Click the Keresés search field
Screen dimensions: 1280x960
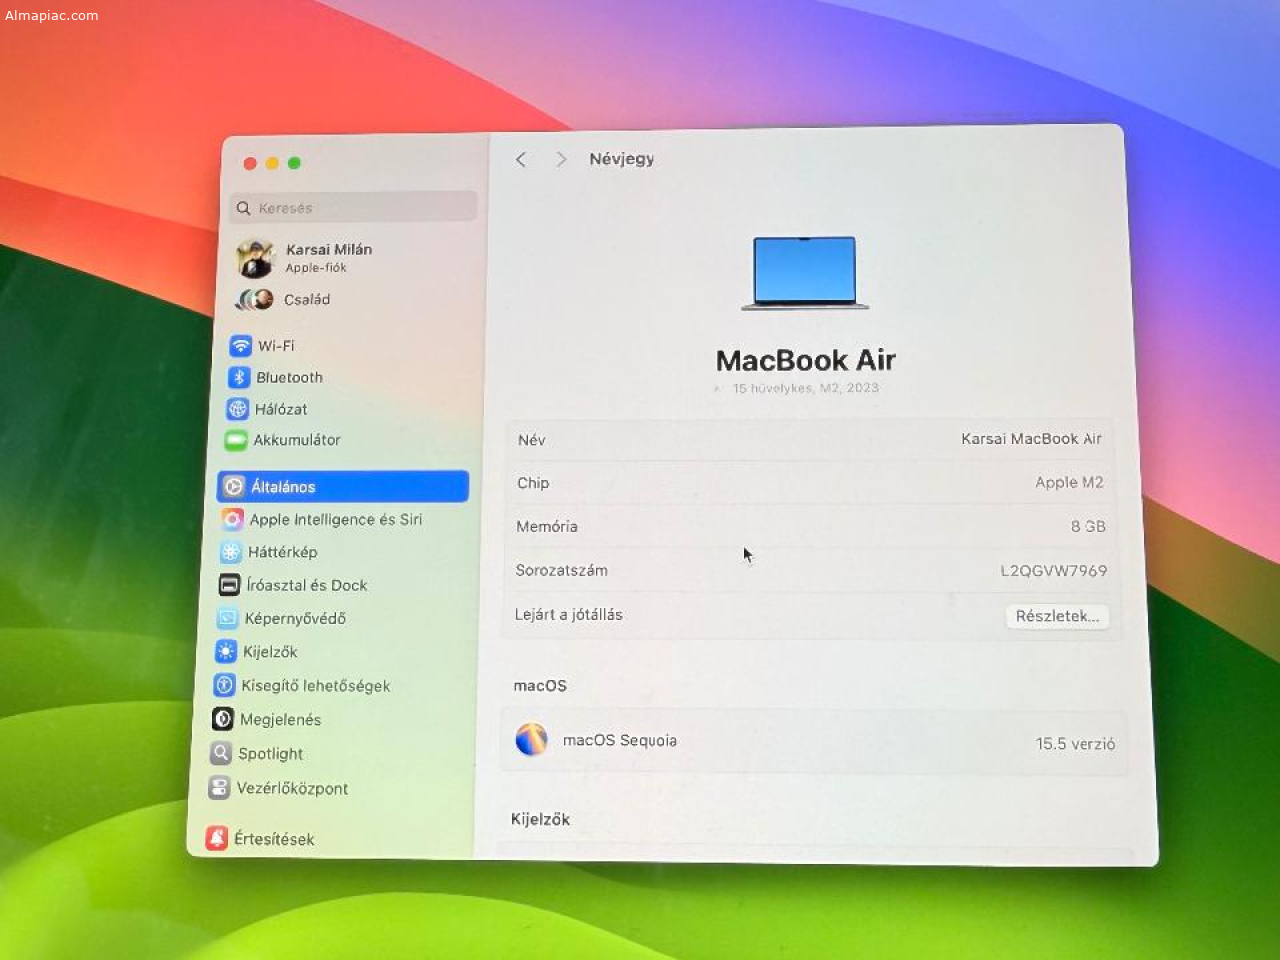354,207
